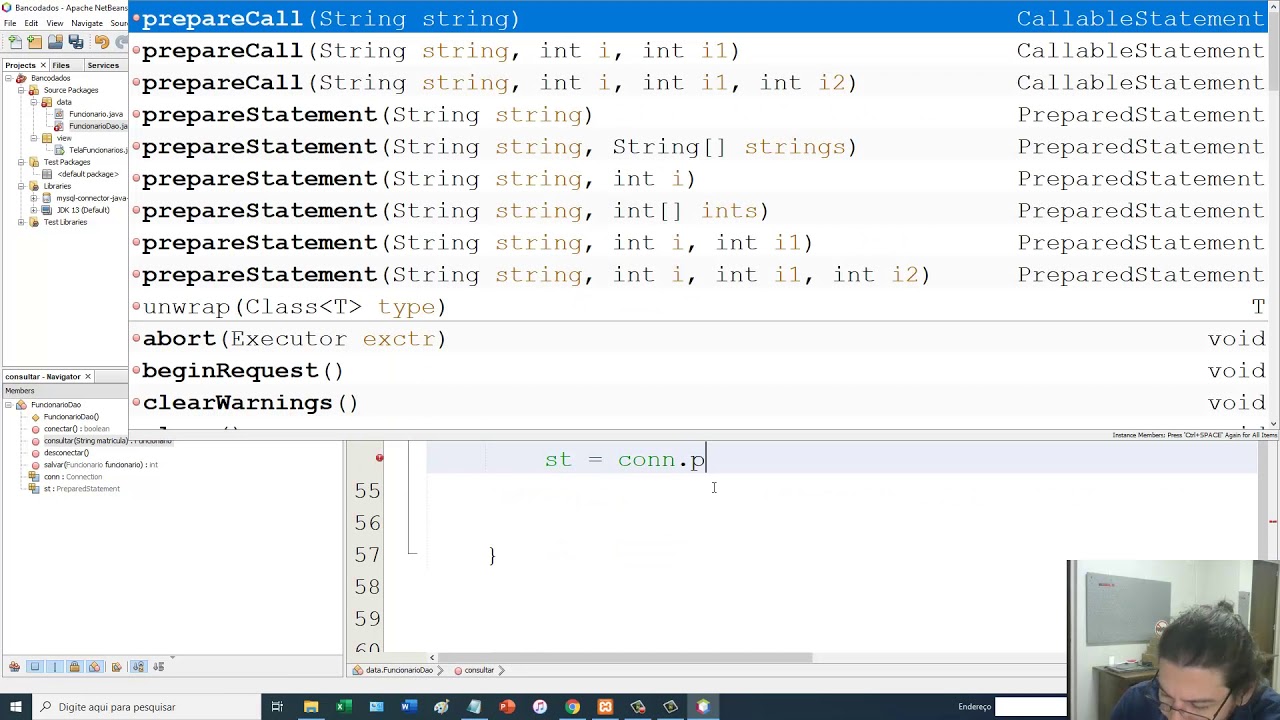The width and height of the screenshot is (1280, 720).
Task: Collapse the Source Packages node
Action: click(21, 90)
